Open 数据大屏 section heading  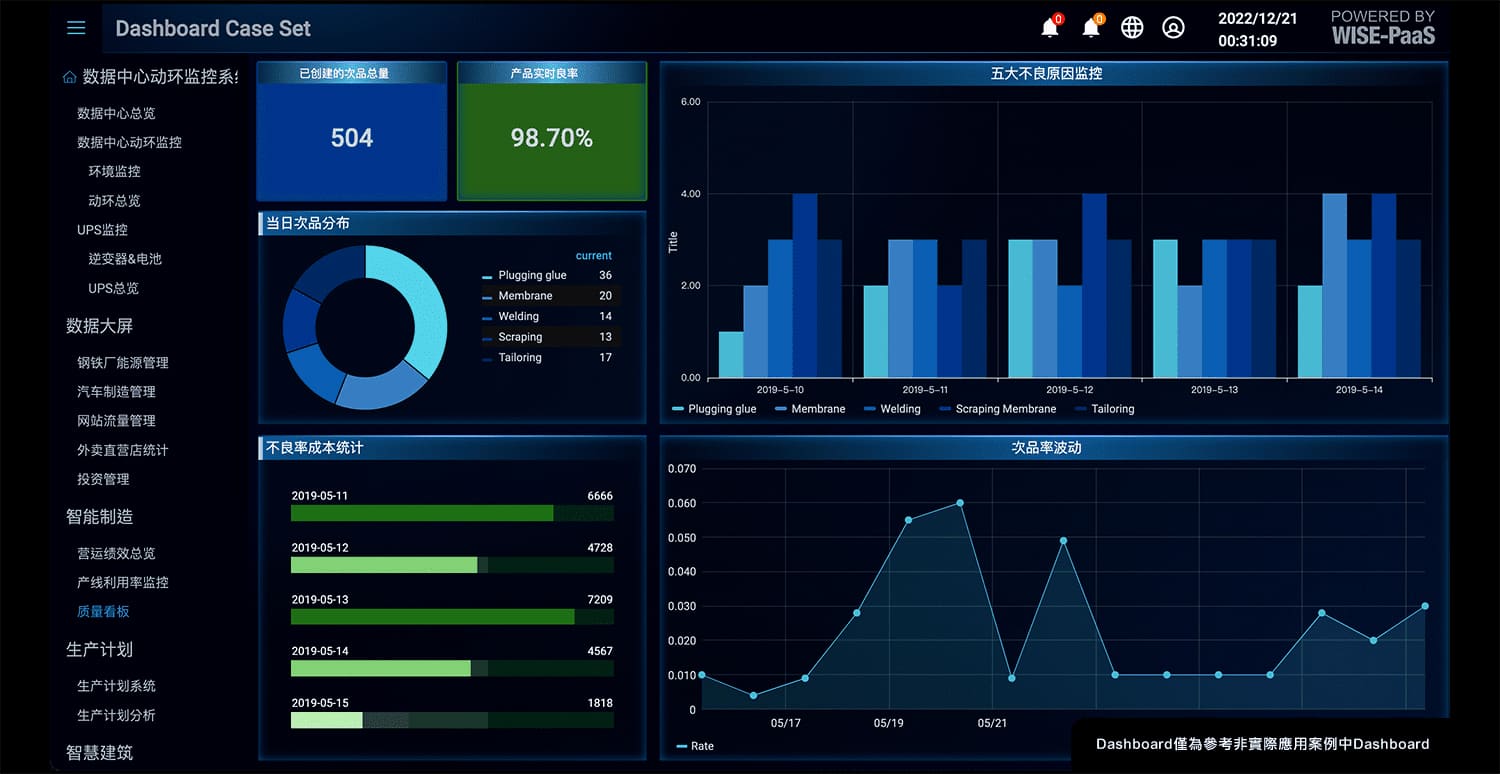[x=99, y=325]
